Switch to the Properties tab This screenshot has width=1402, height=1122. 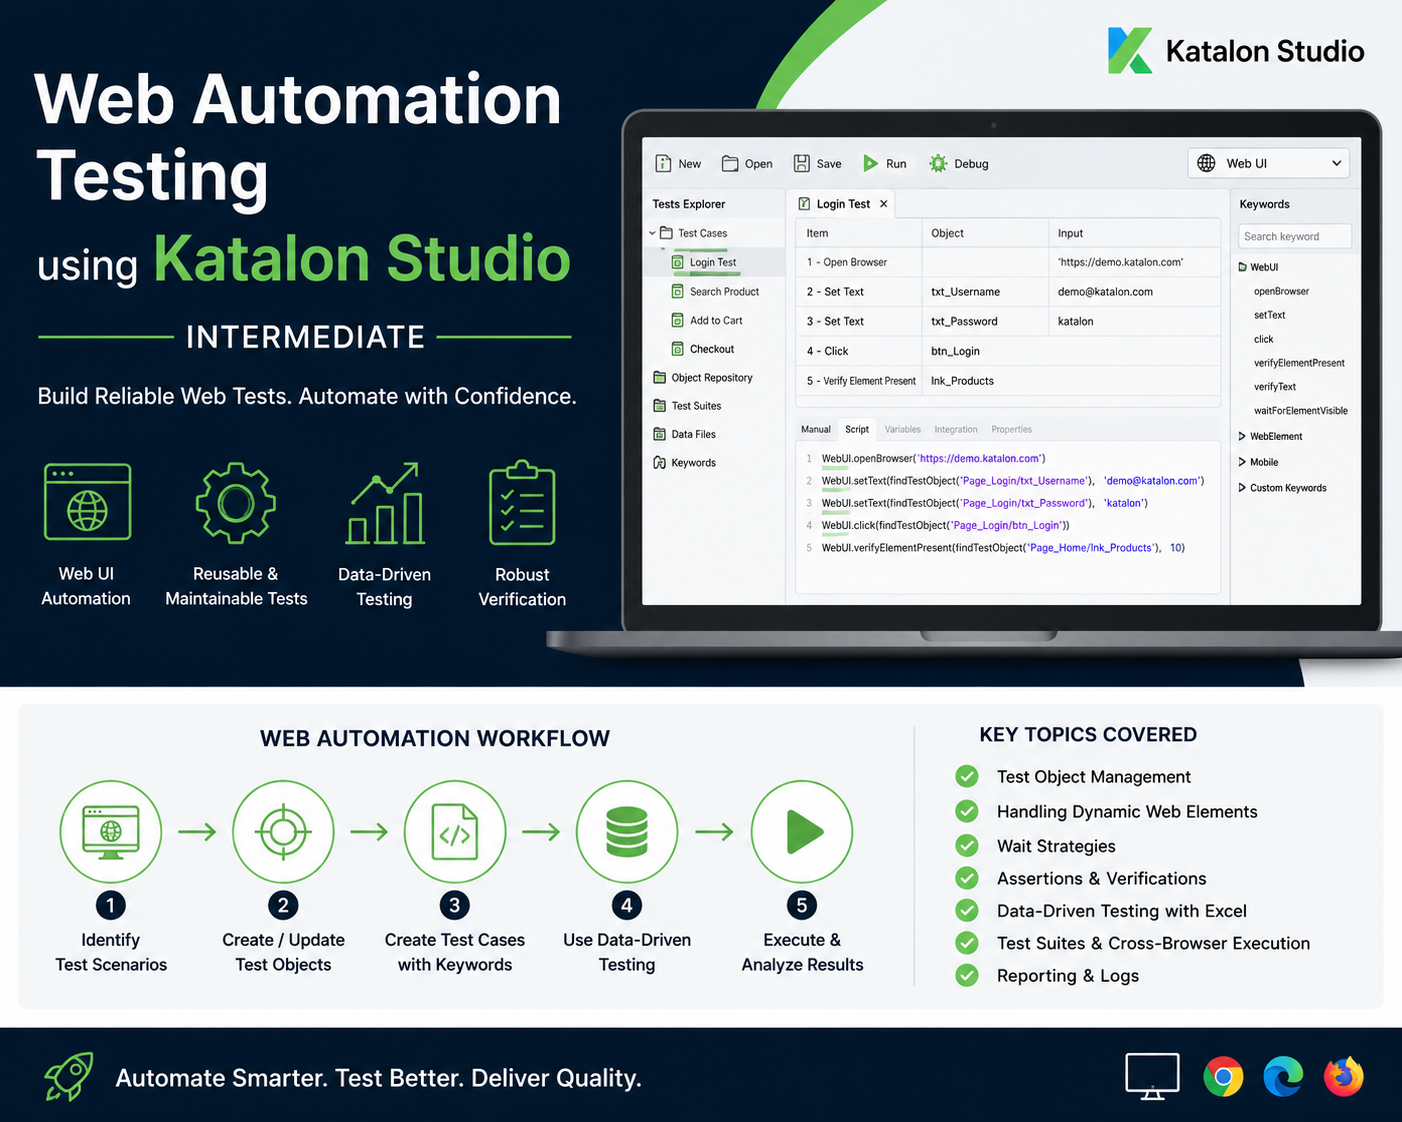(x=1011, y=429)
